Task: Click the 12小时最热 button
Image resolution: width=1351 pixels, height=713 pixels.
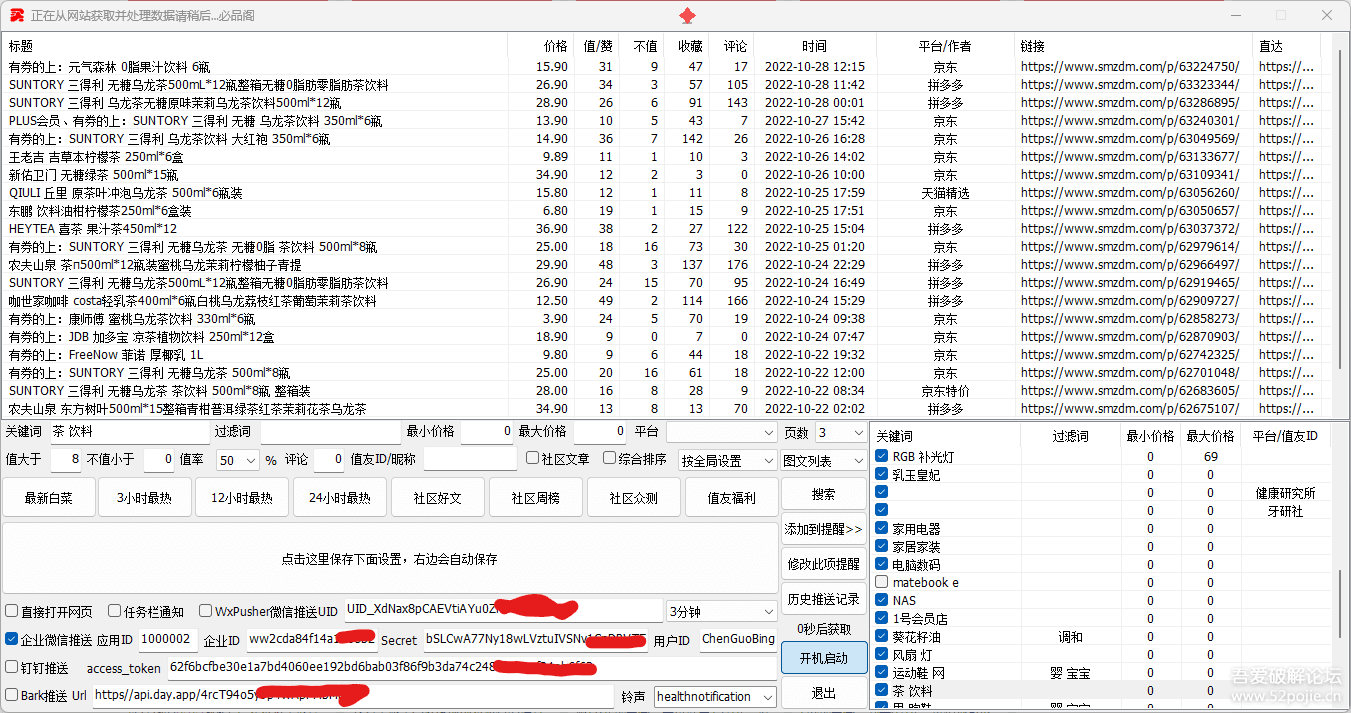Action: (x=240, y=497)
